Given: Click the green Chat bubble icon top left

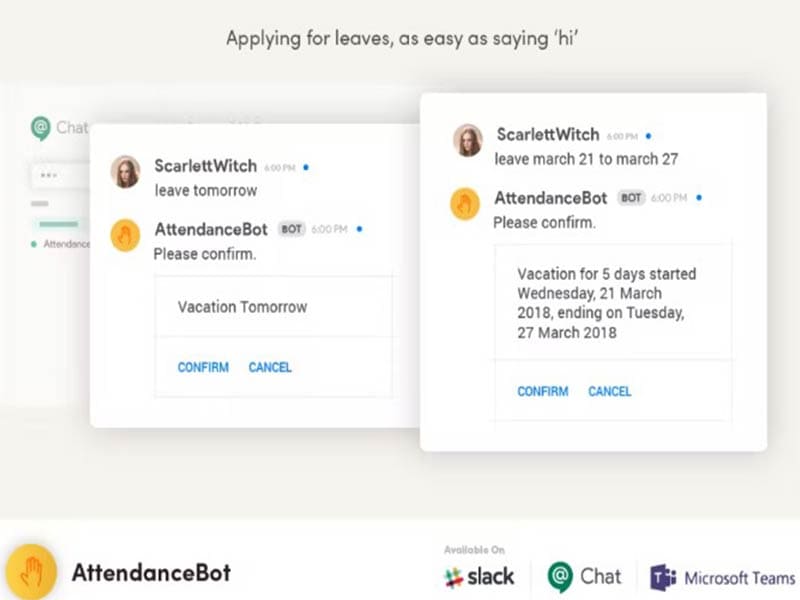Looking at the screenshot, I should click(38, 127).
